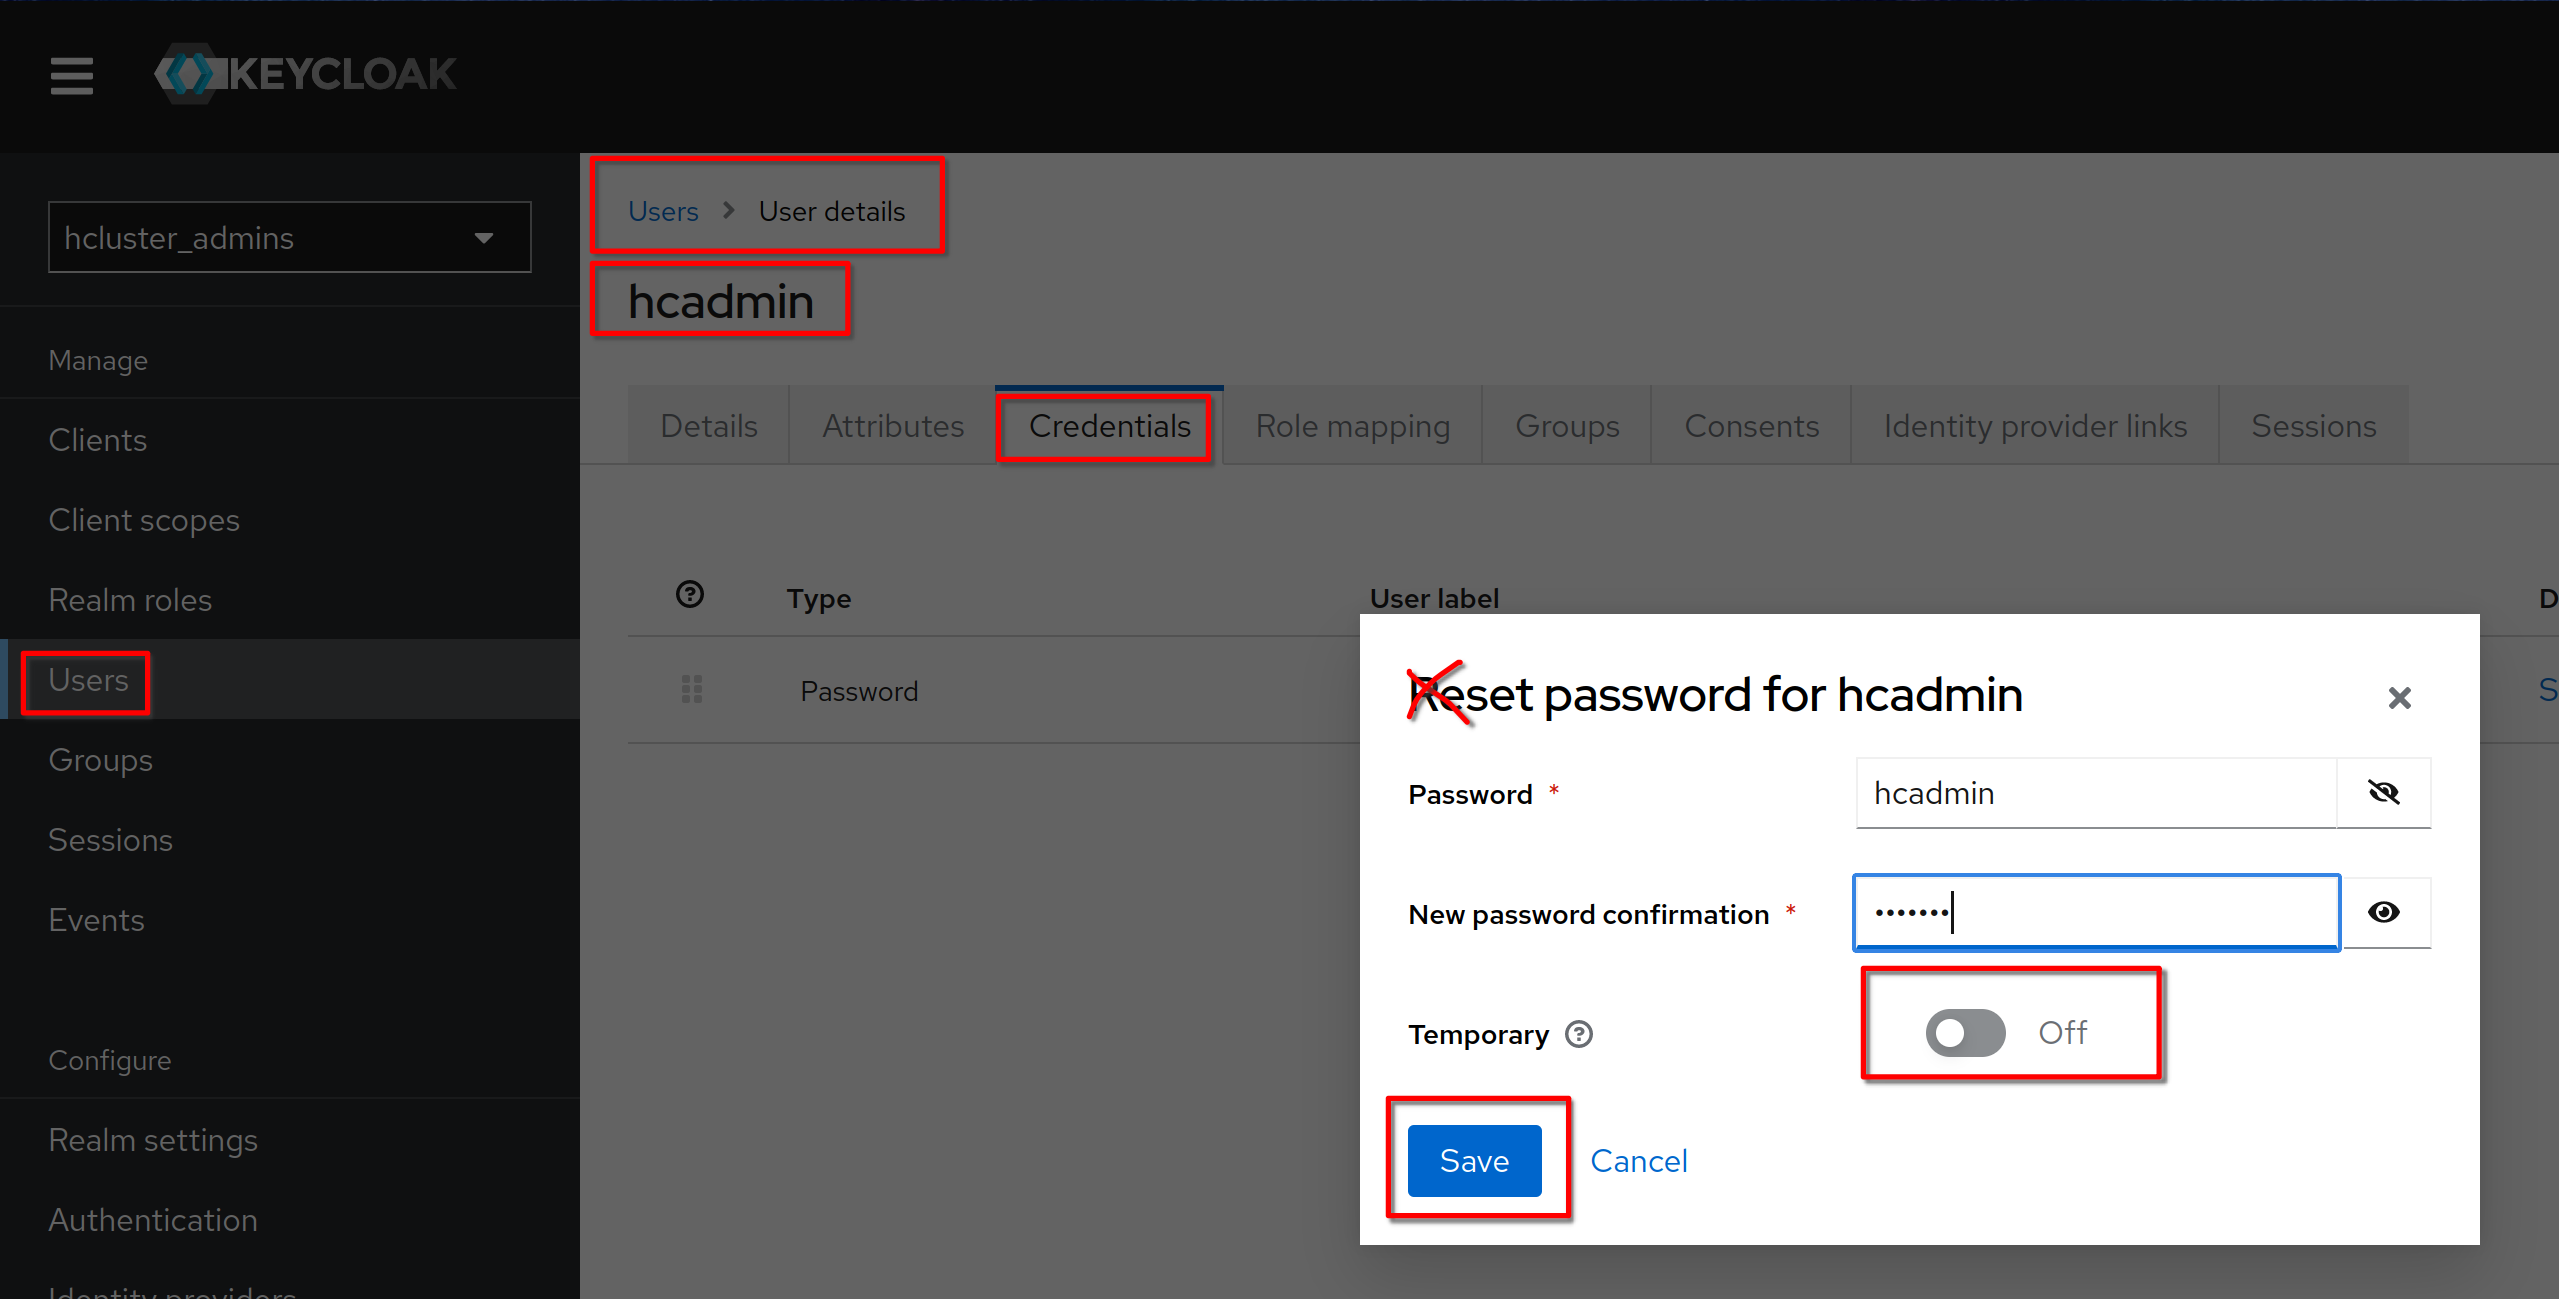This screenshot has height=1299, width=2559.
Task: Click the help icon in the table header
Action: [690, 595]
